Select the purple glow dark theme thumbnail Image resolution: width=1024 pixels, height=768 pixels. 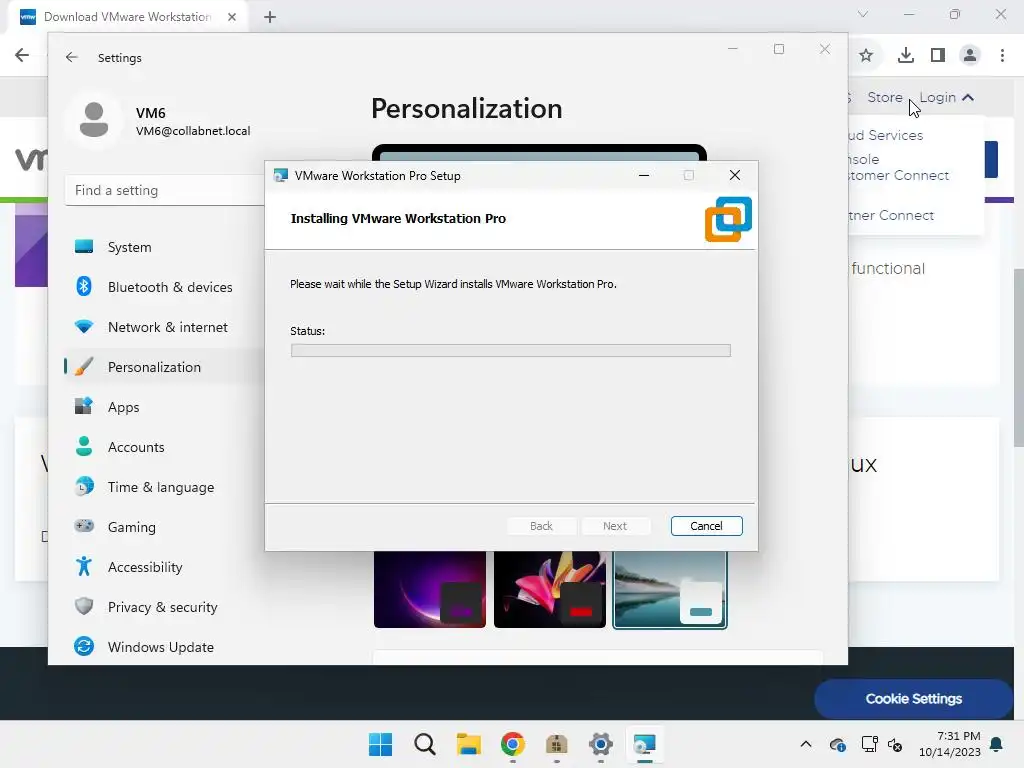click(x=430, y=589)
